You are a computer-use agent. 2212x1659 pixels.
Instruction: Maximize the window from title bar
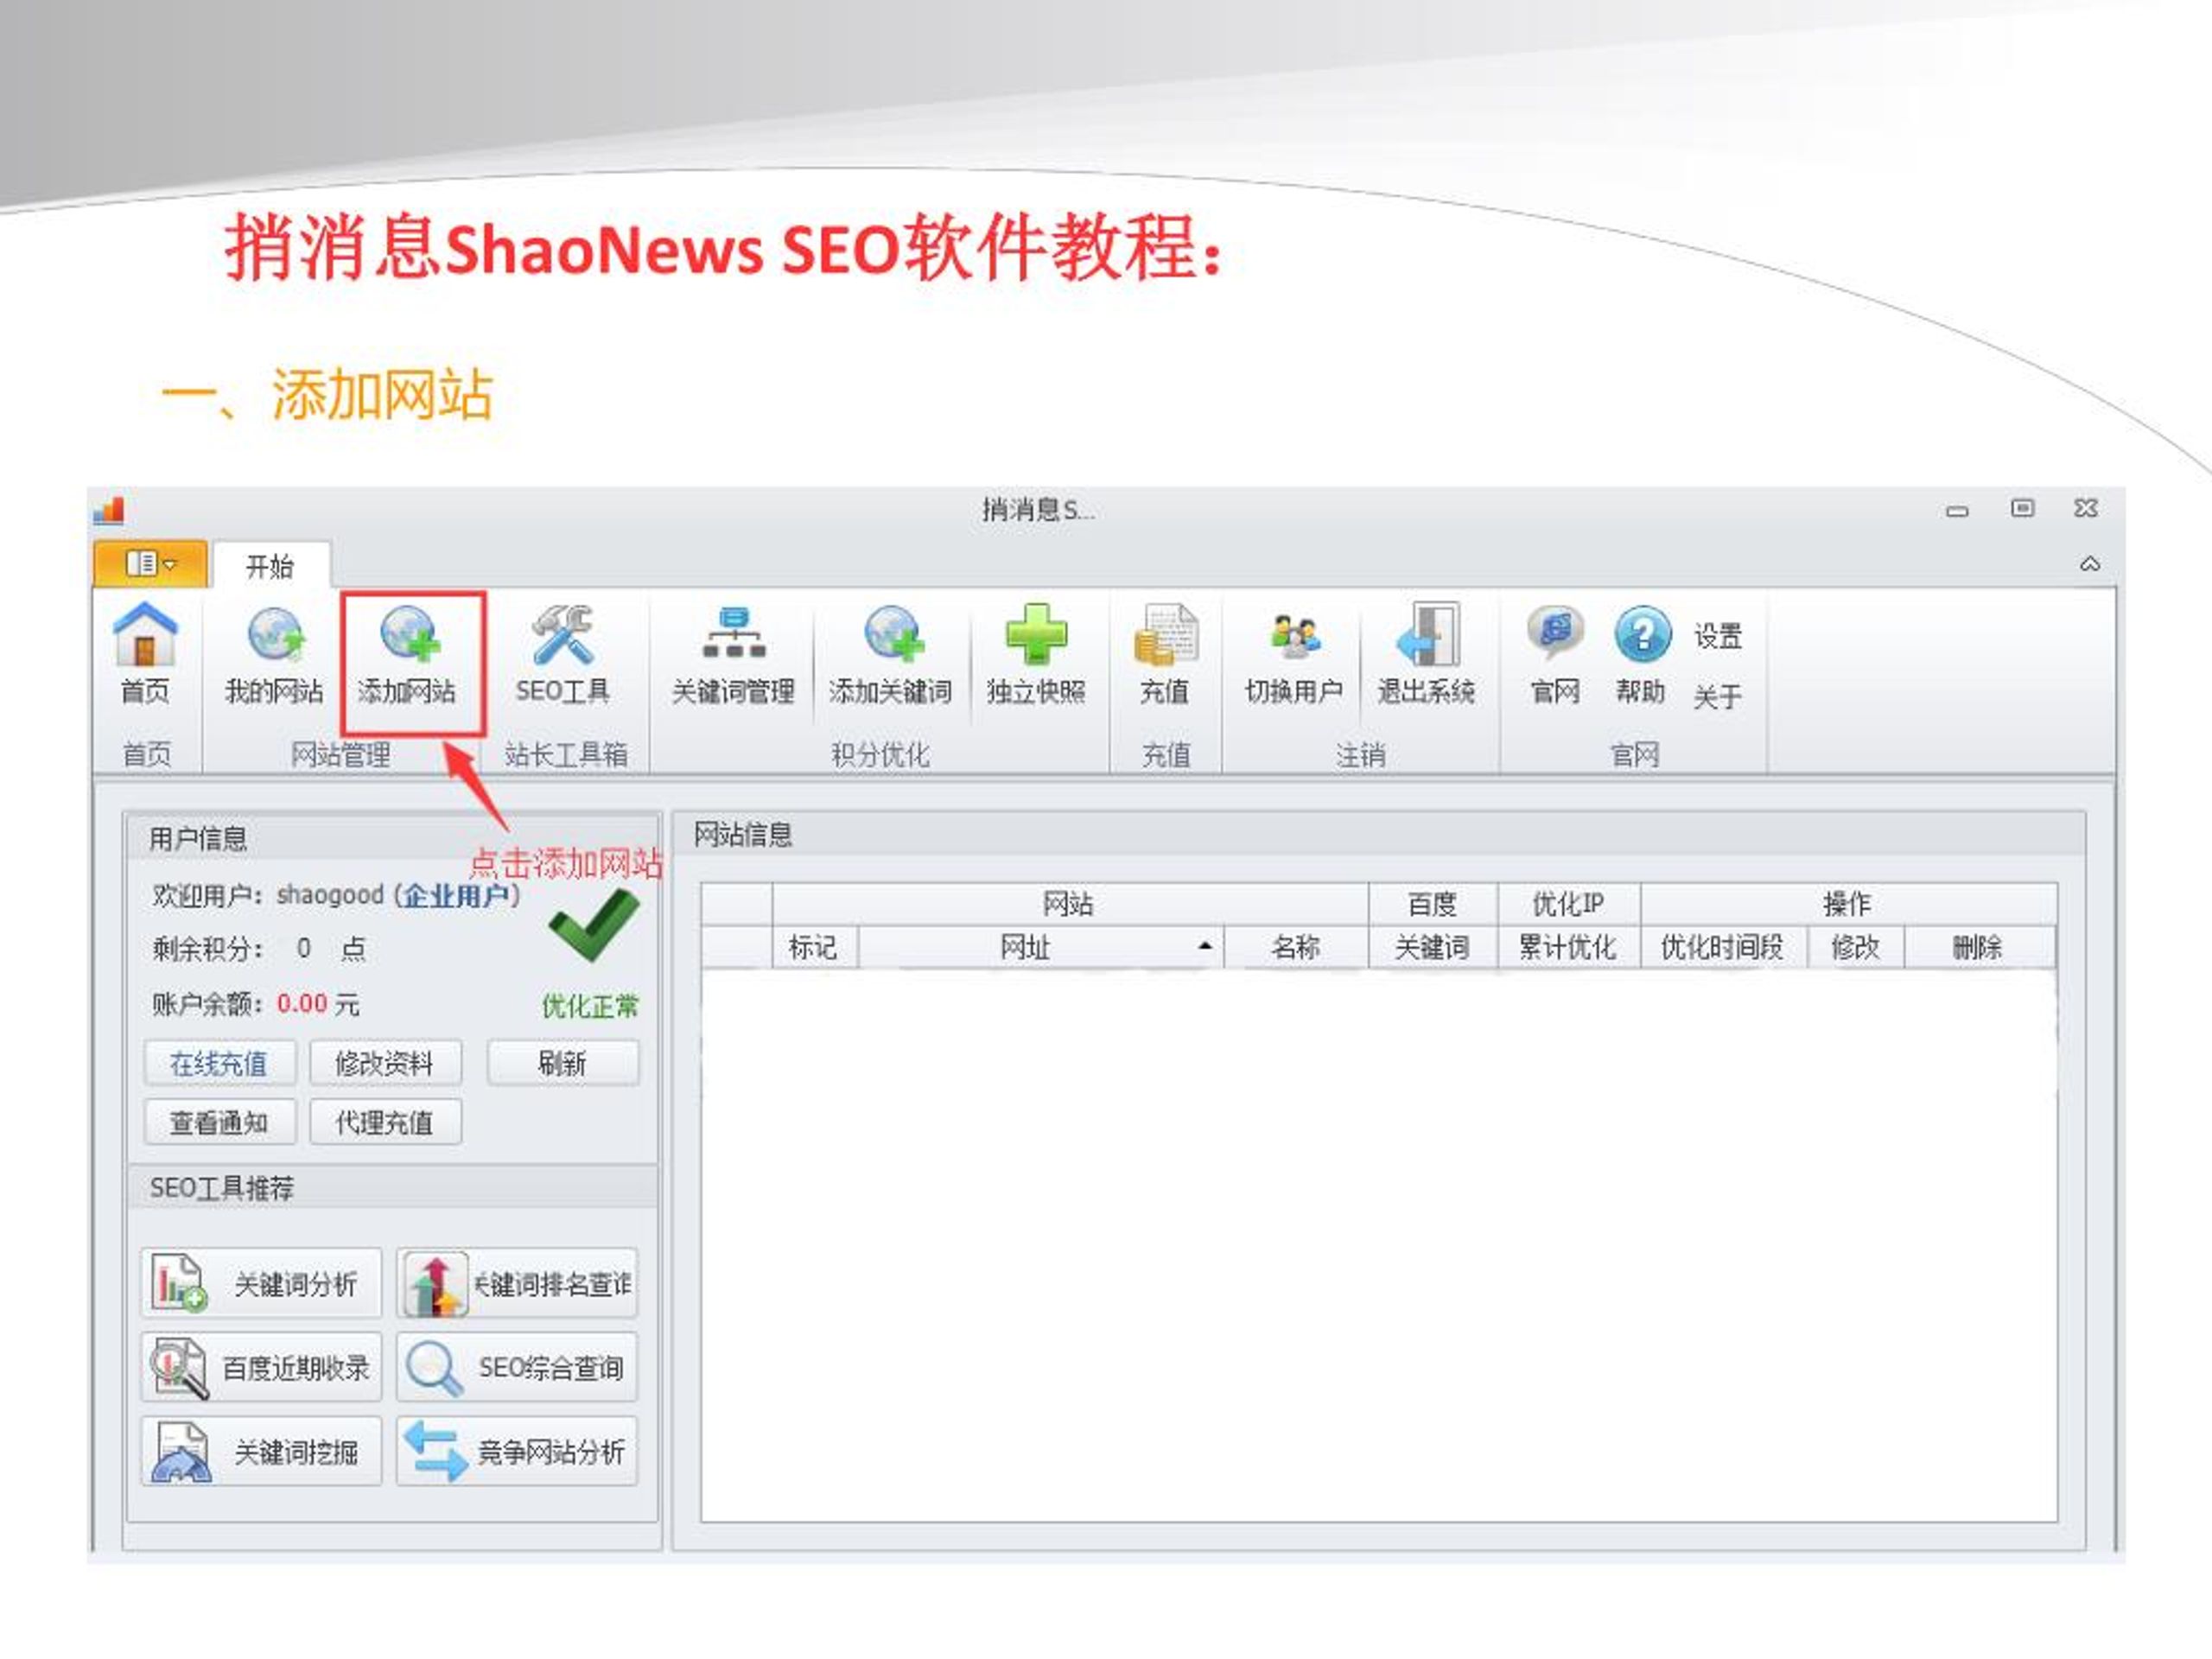click(2022, 509)
